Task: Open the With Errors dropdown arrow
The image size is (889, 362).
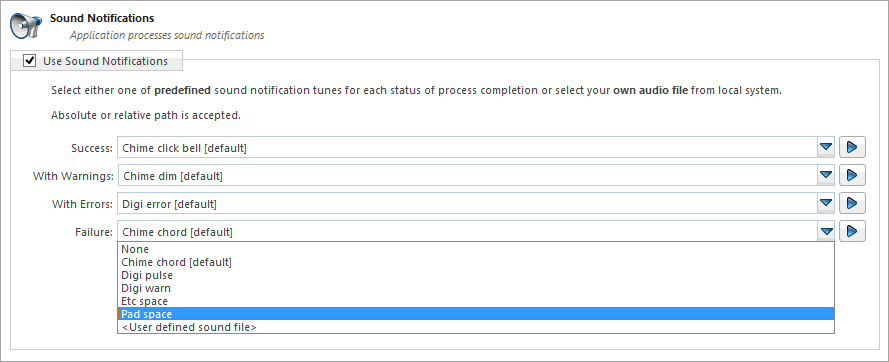Action: (x=826, y=203)
